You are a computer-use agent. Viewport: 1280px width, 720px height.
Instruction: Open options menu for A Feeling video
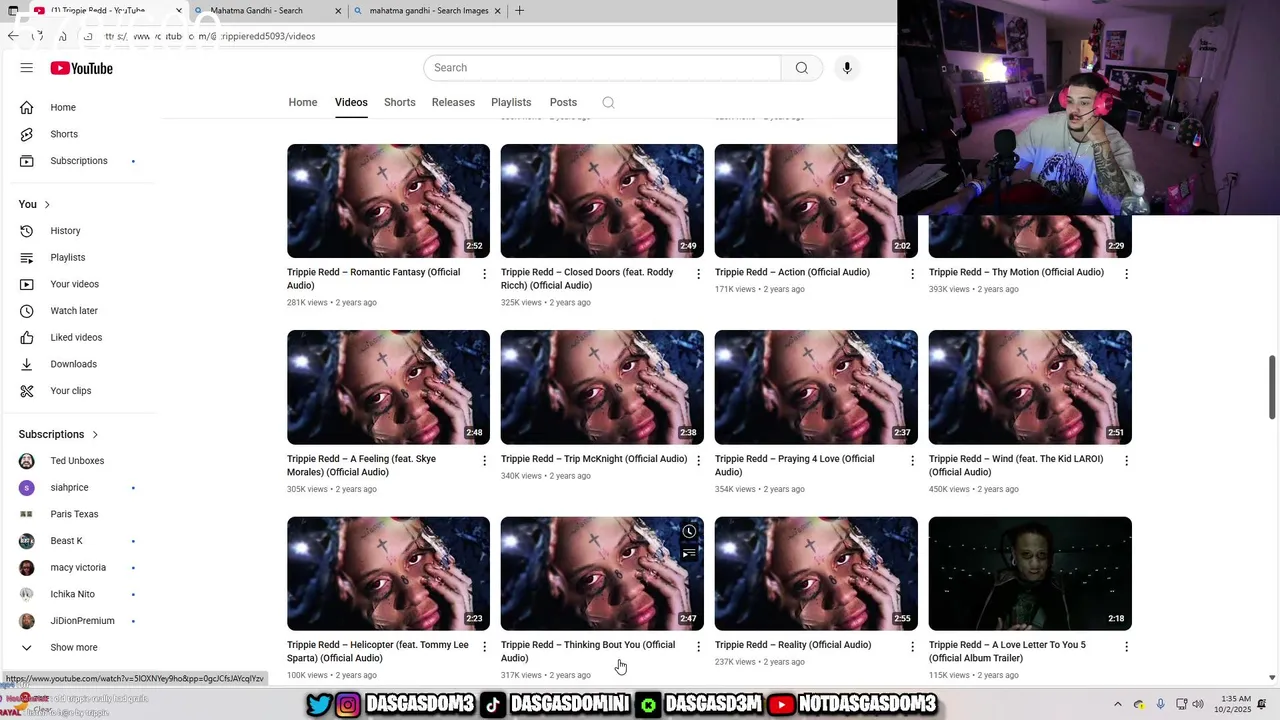(x=485, y=461)
